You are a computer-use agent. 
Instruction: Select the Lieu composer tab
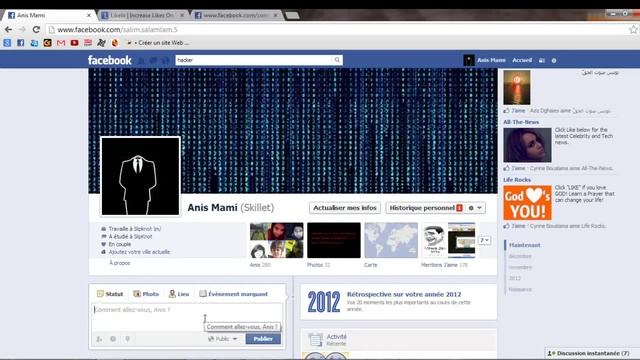[x=179, y=294]
